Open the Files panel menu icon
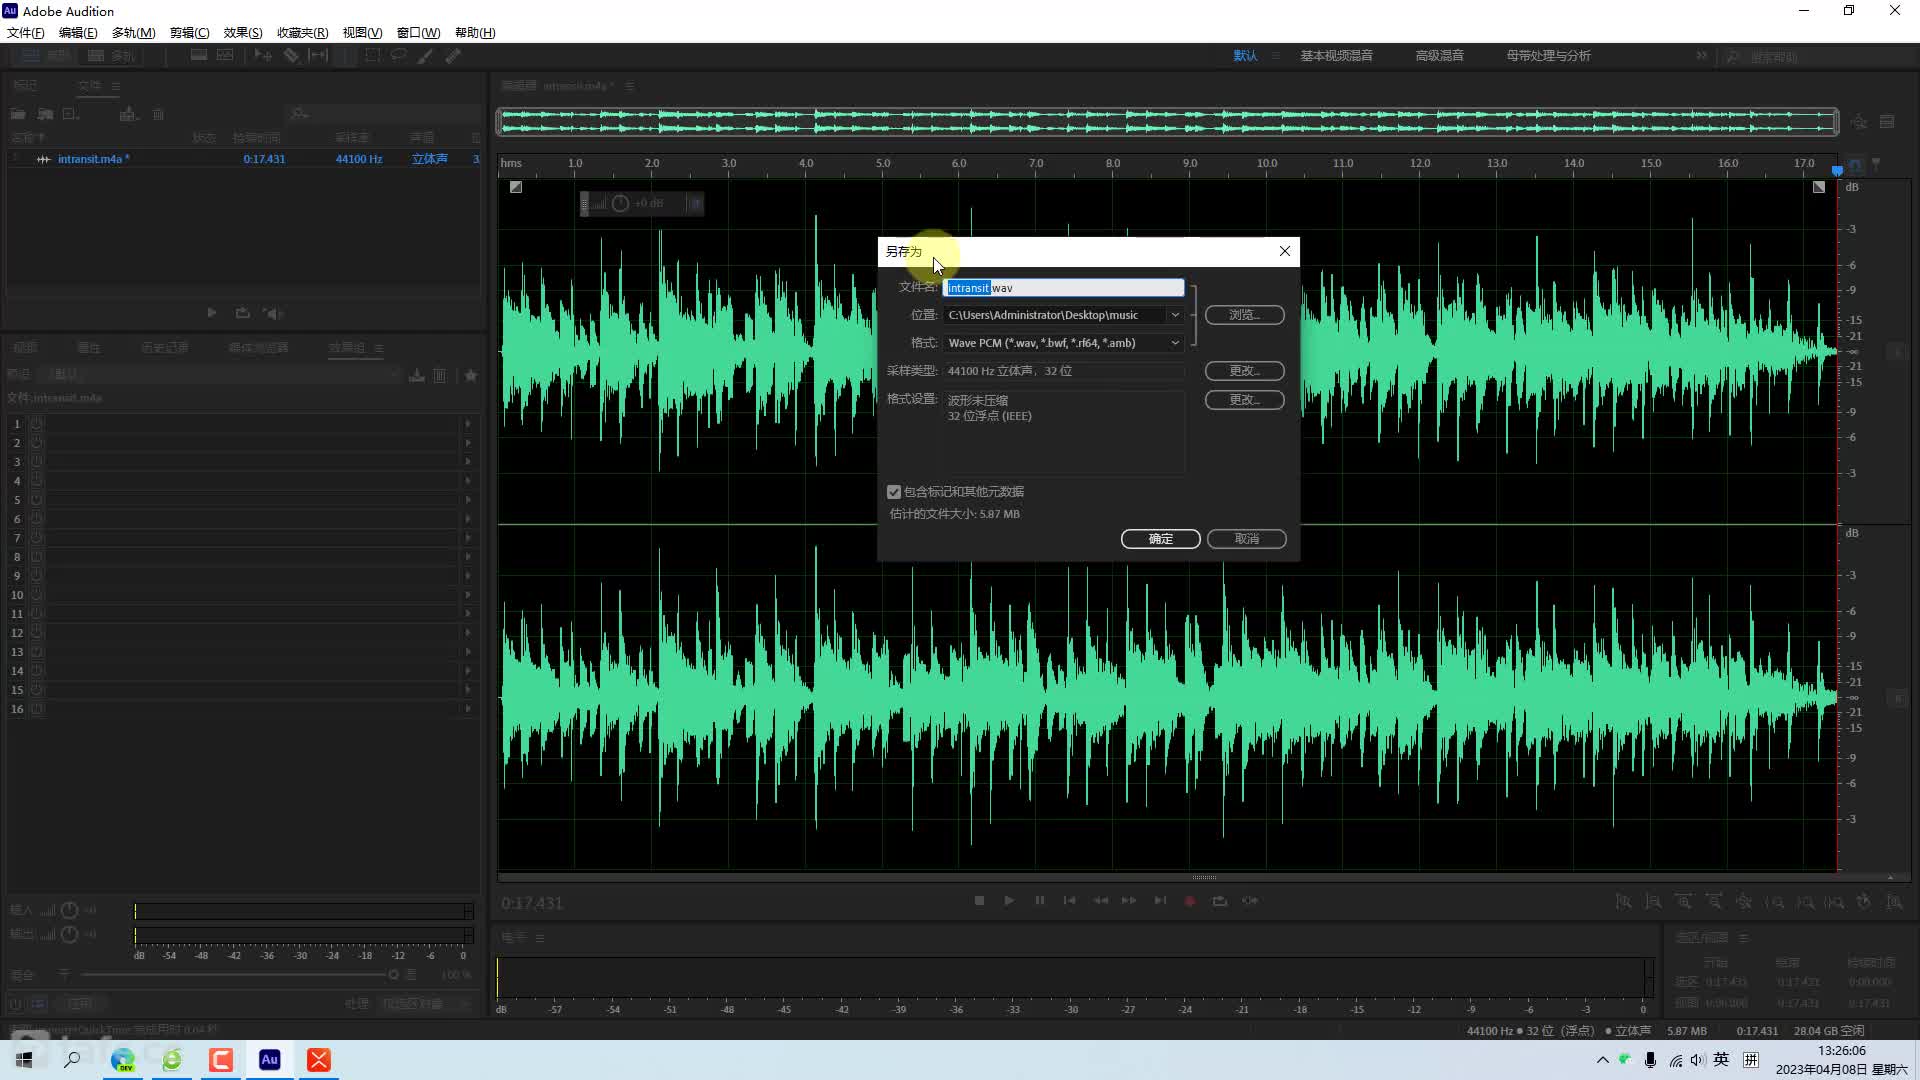 coord(116,86)
